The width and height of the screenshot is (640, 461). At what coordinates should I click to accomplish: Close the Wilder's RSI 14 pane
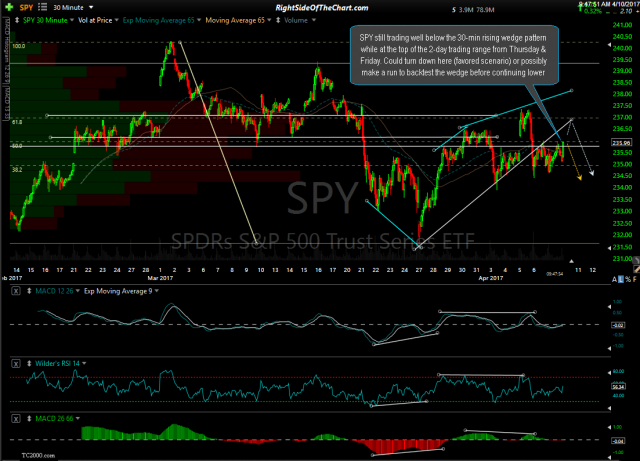point(16,363)
